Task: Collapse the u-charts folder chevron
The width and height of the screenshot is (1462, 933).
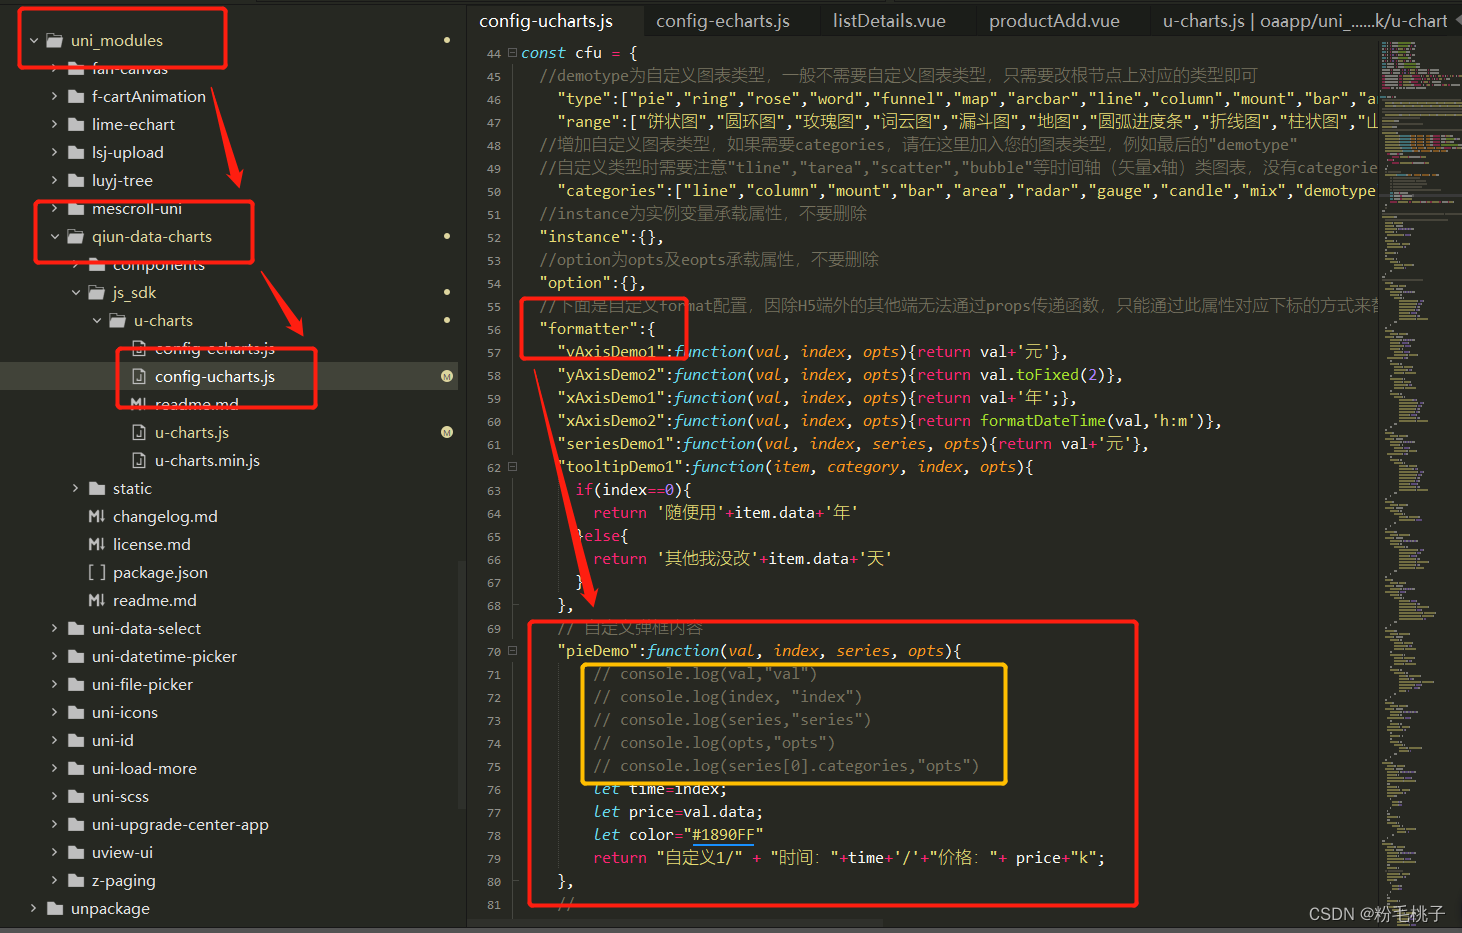Action: pos(97,321)
